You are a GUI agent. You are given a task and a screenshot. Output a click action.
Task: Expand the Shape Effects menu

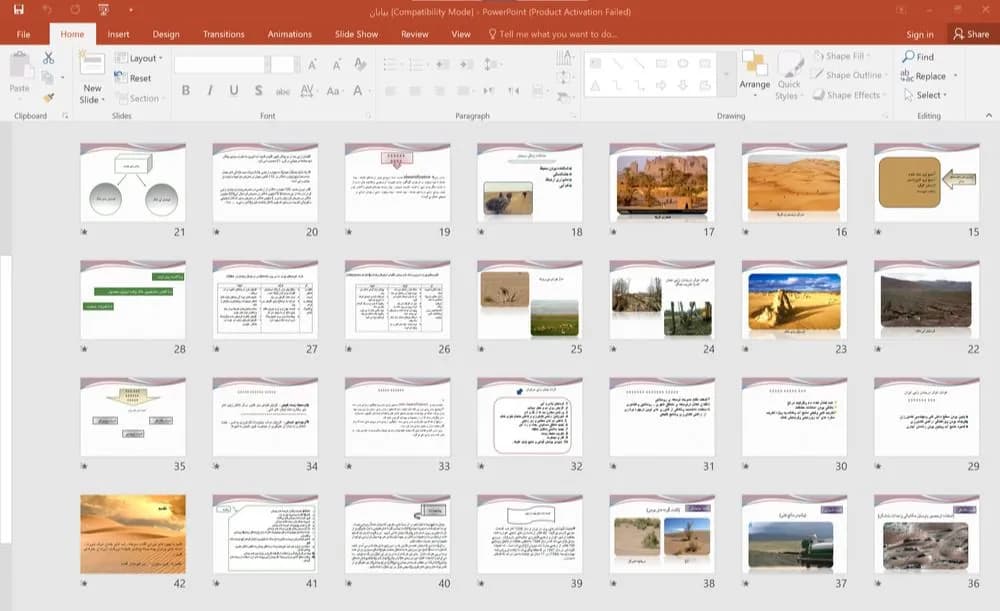tap(849, 95)
